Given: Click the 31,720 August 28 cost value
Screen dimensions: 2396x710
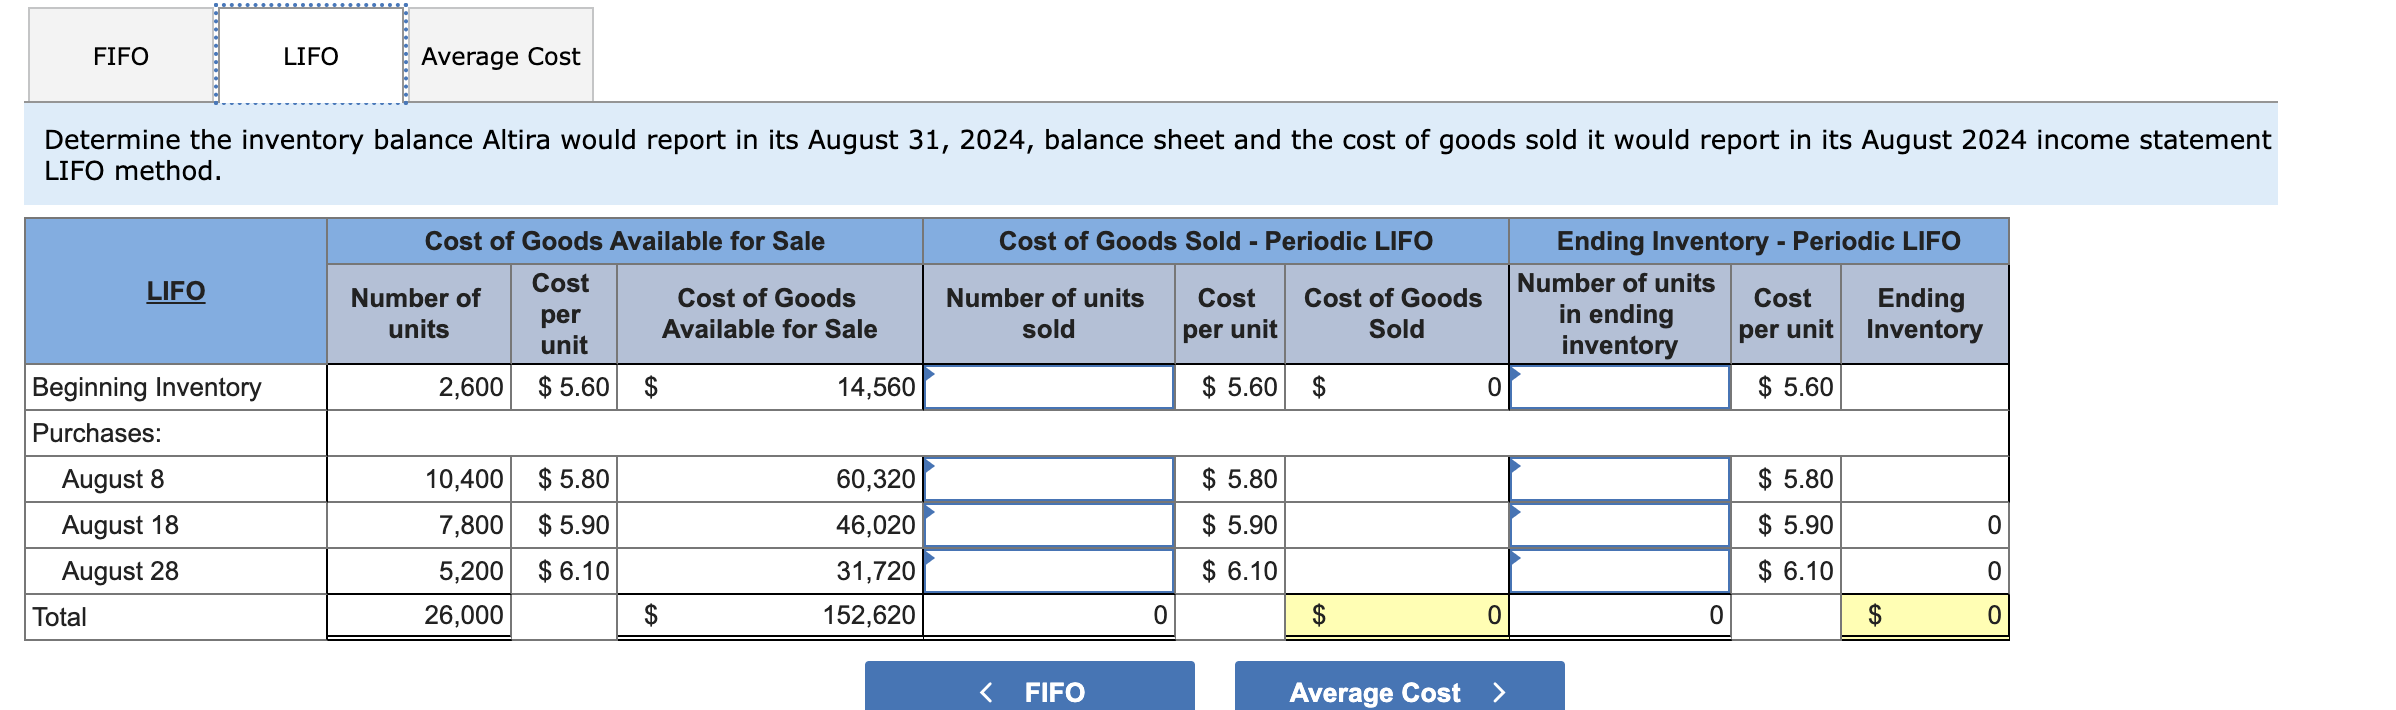Looking at the screenshot, I should pyautogui.click(x=876, y=571).
